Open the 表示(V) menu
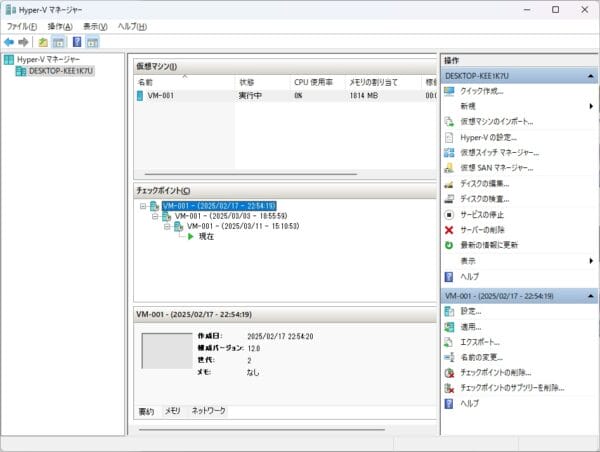 pyautogui.click(x=95, y=26)
